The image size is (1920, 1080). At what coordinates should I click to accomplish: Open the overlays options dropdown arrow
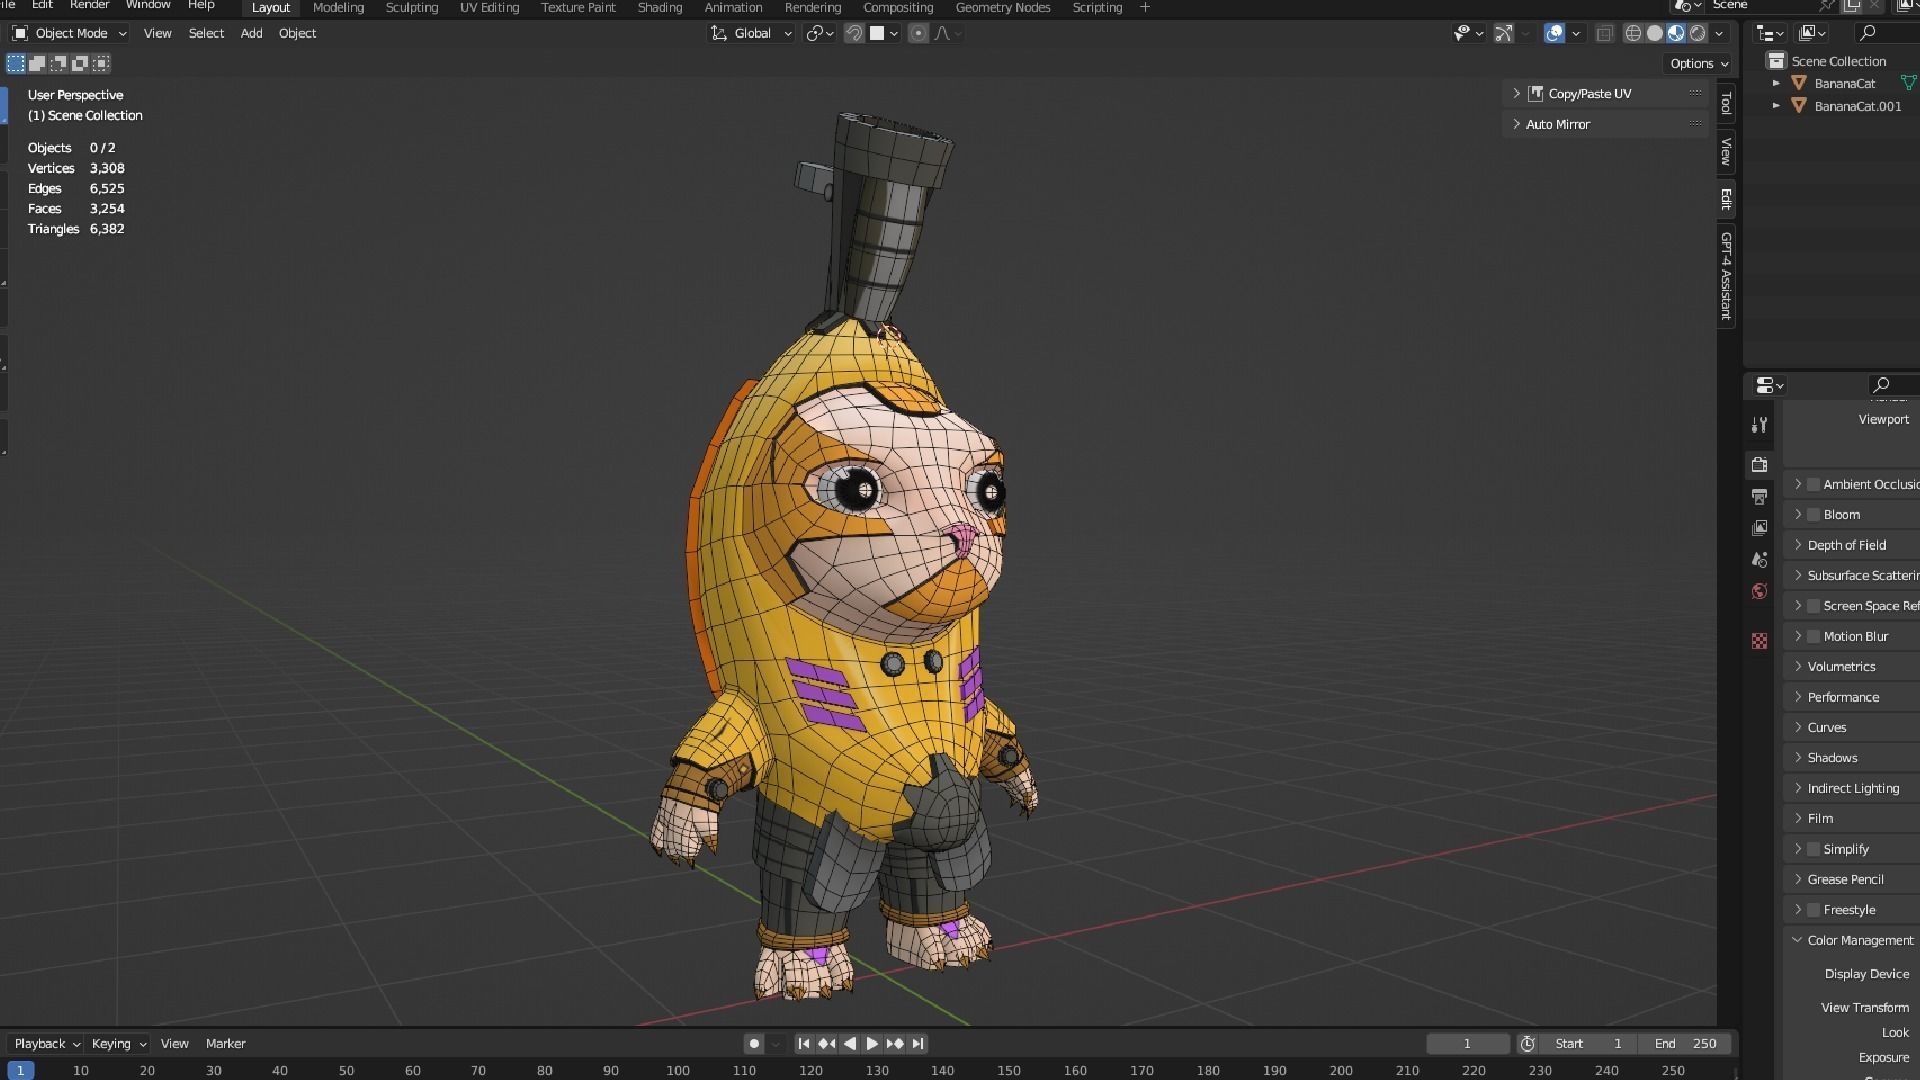pos(1576,33)
